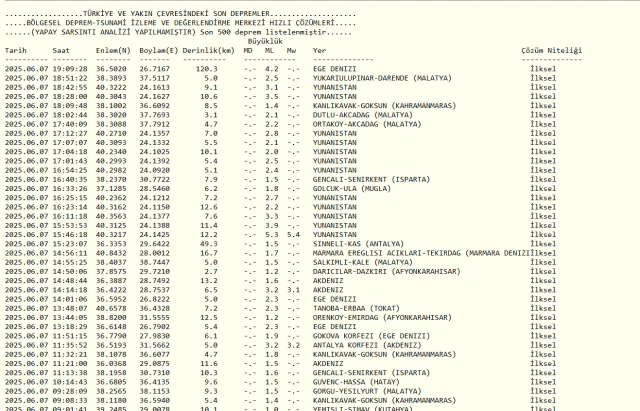Screen dimensions: 640x411
Task: Click the longitude '26.7167'
Action: pos(154,69)
